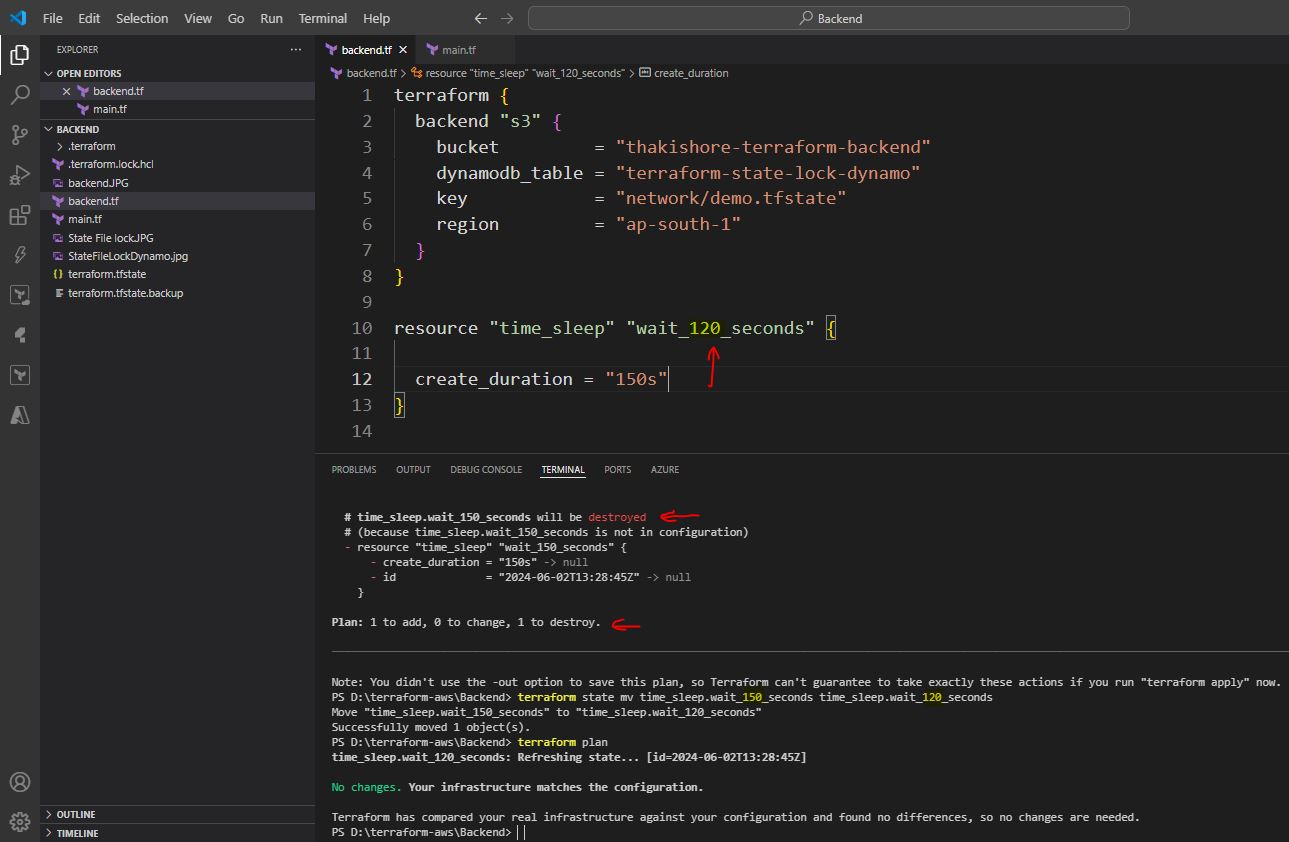Image resolution: width=1289 pixels, height=842 pixels.
Task: Open the Manage settings gear
Action: pyautogui.click(x=19, y=821)
